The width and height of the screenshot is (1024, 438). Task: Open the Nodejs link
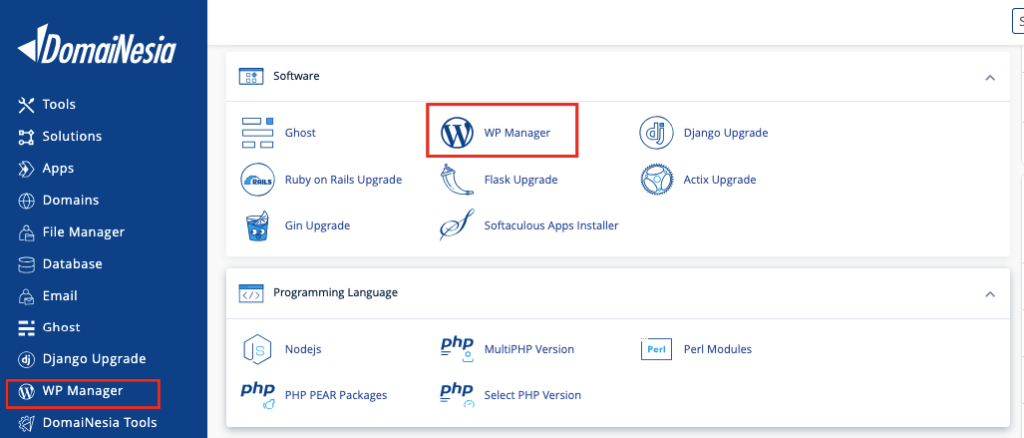pyautogui.click(x=303, y=349)
